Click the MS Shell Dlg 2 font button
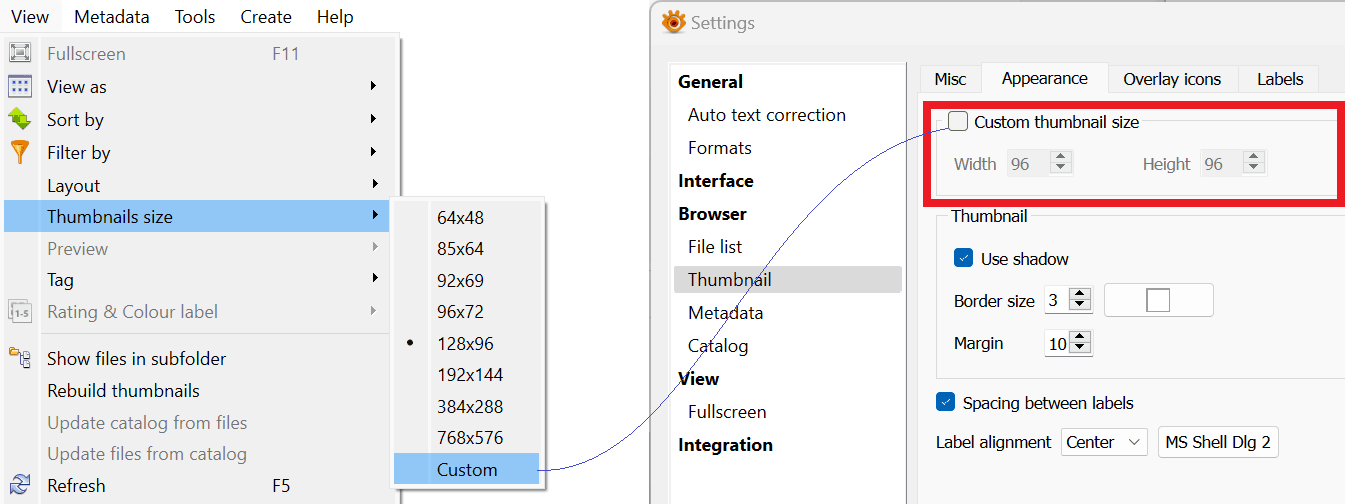This screenshot has height=504, width=1345. 1218,442
